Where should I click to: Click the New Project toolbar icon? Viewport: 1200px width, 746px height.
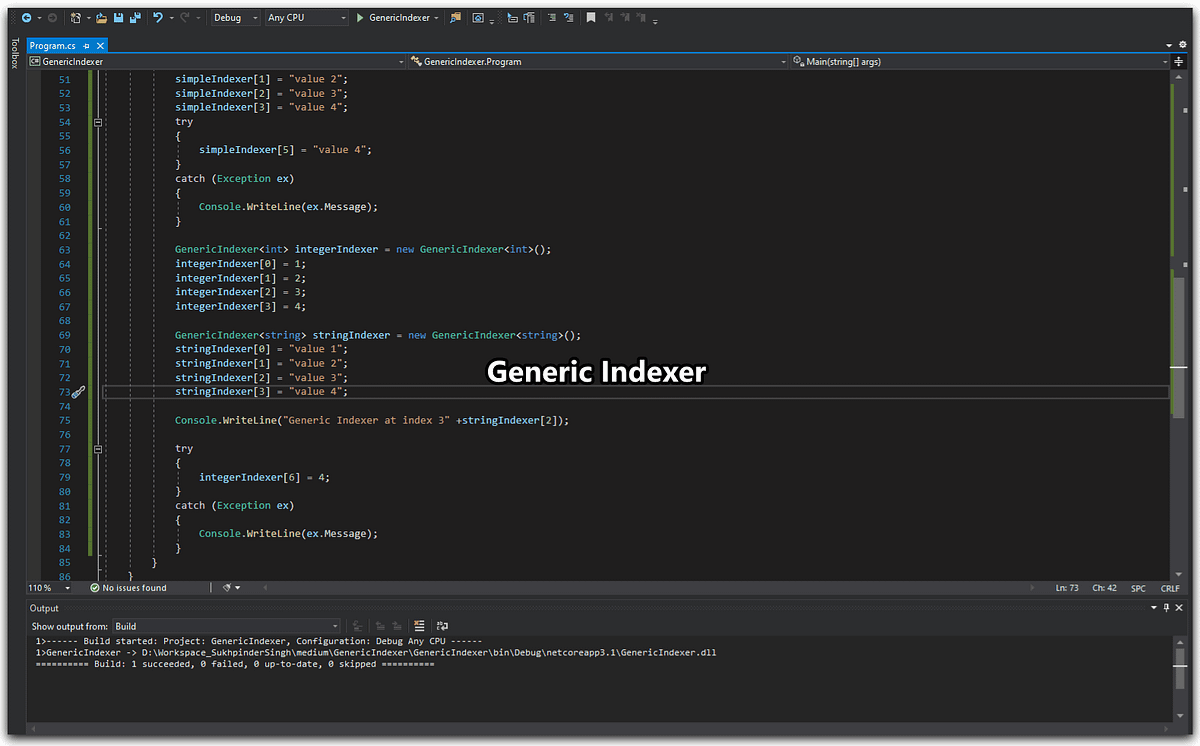point(76,17)
